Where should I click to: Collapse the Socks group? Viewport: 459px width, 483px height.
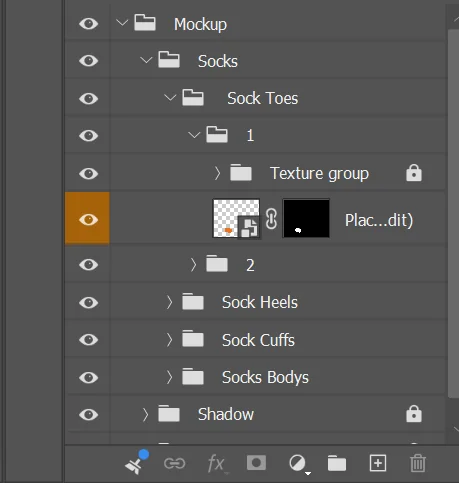click(146, 60)
